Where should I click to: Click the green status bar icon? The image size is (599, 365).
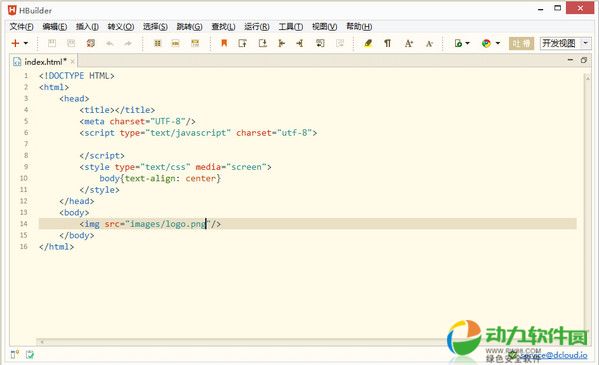point(30,354)
